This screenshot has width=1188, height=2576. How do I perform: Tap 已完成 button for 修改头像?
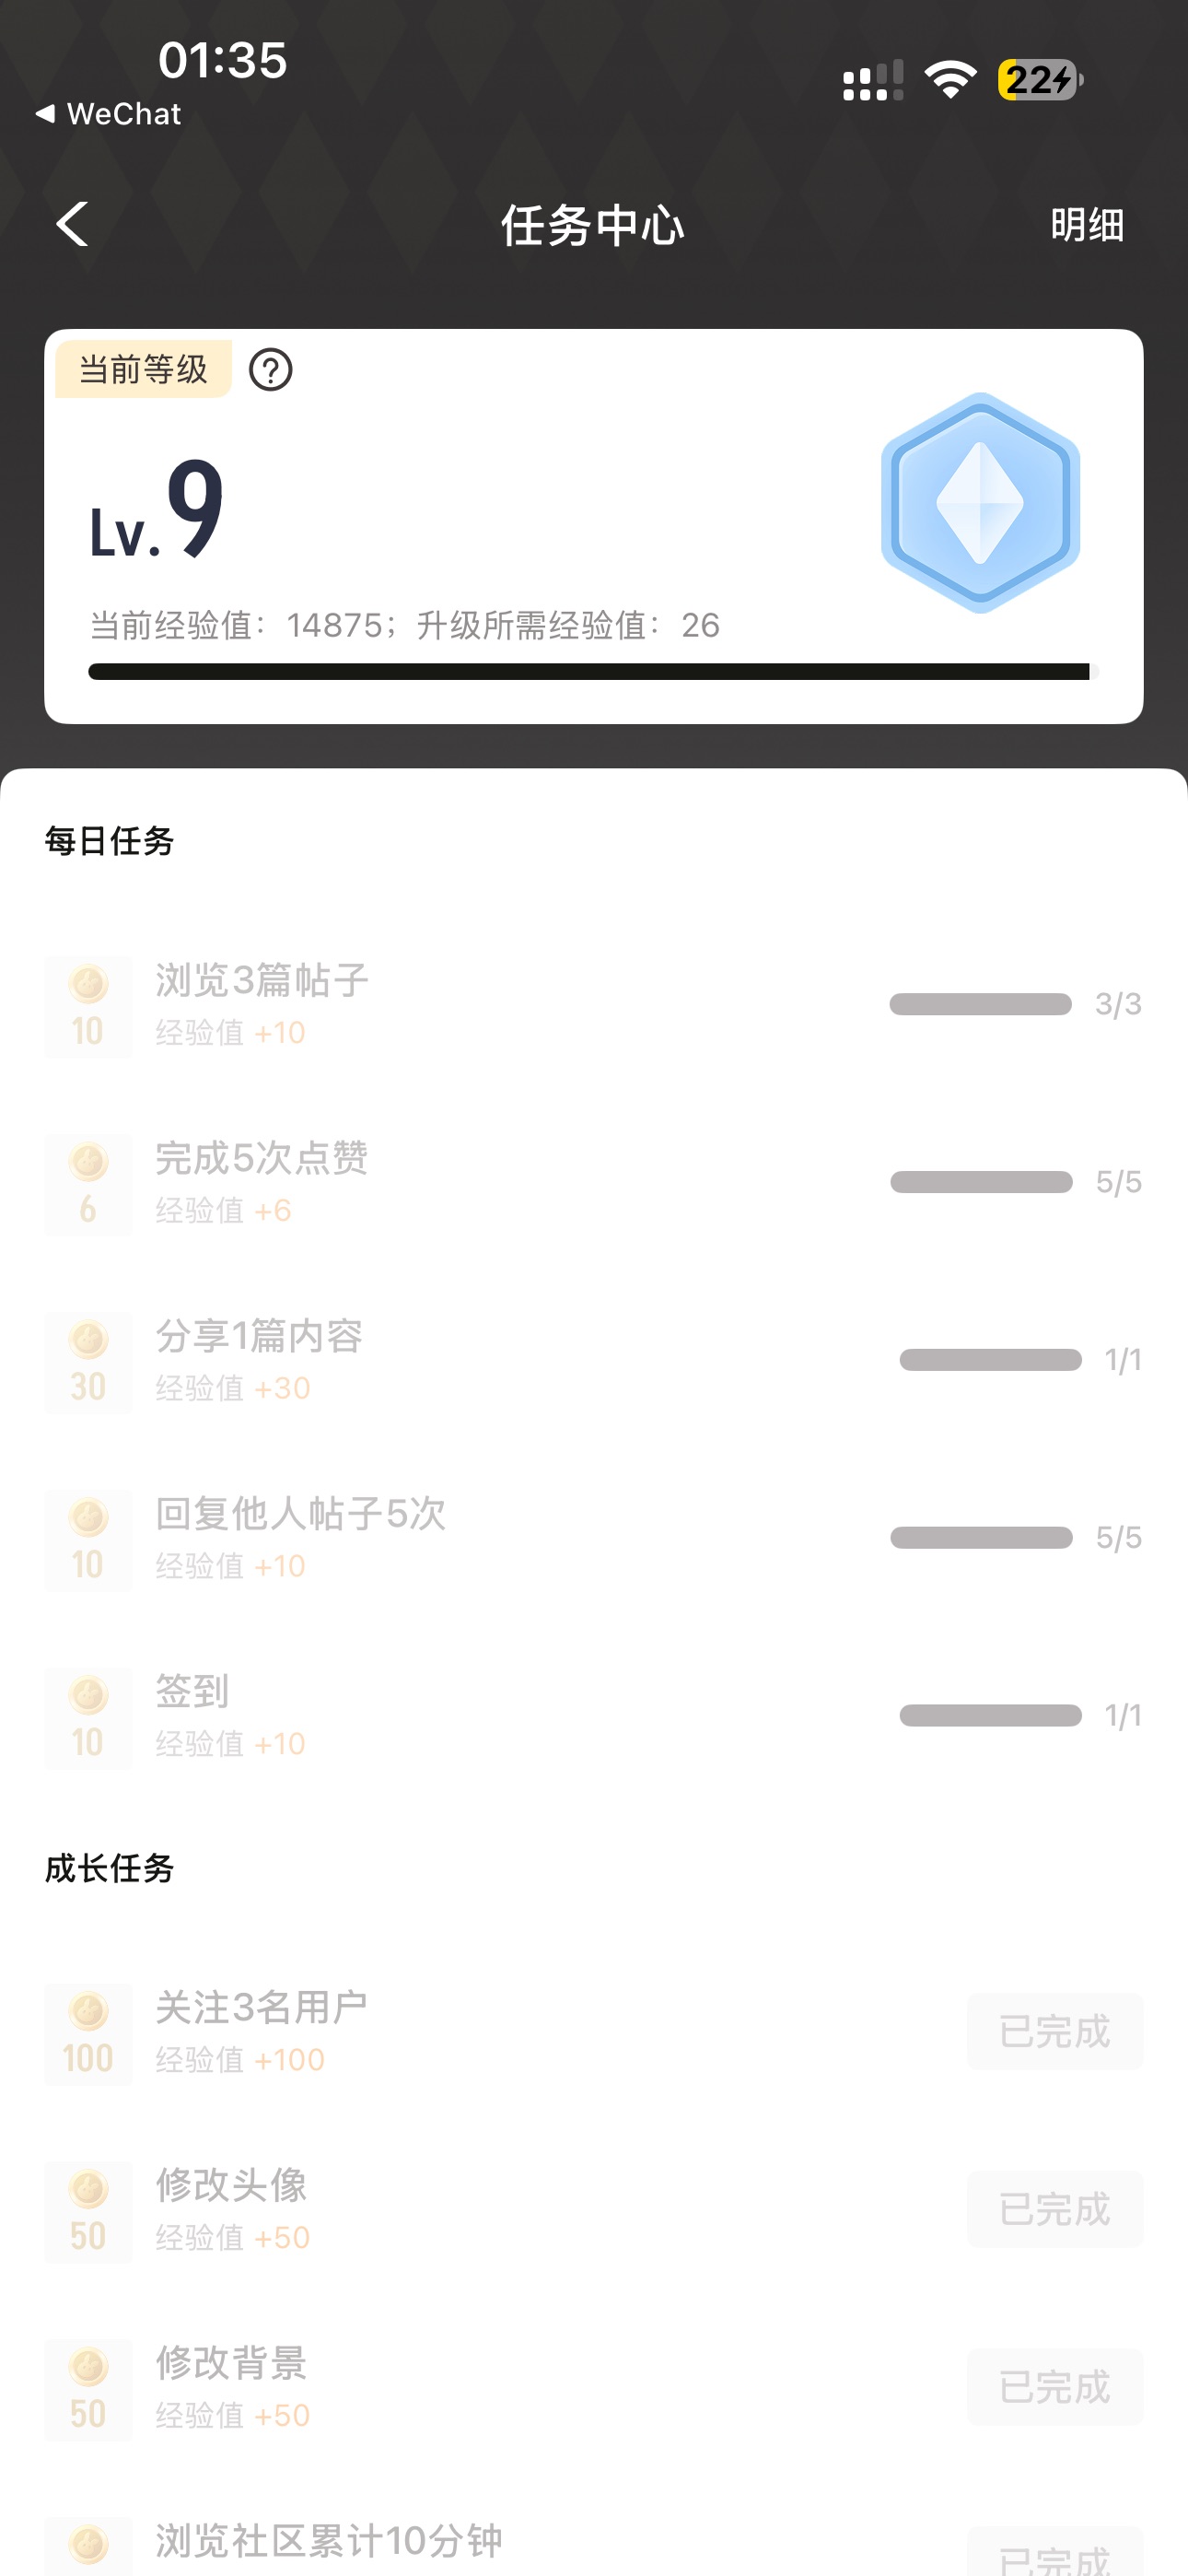[x=1054, y=2209]
